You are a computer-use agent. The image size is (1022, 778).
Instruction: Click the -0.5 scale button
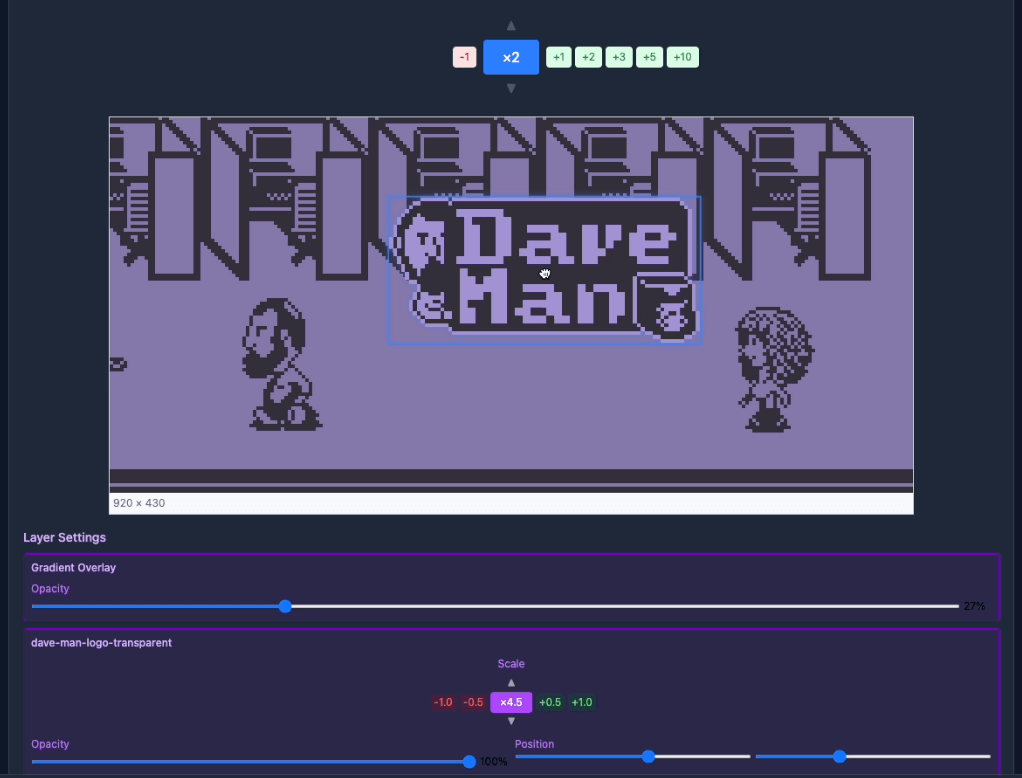473,702
